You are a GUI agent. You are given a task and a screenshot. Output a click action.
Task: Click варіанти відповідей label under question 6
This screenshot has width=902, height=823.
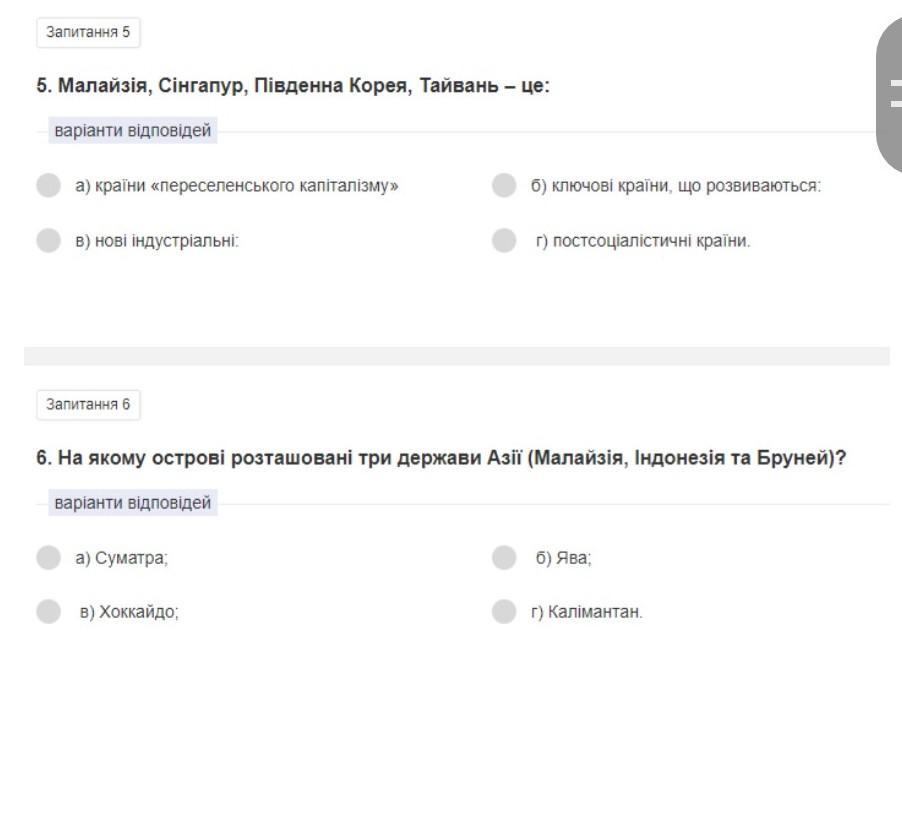(132, 503)
